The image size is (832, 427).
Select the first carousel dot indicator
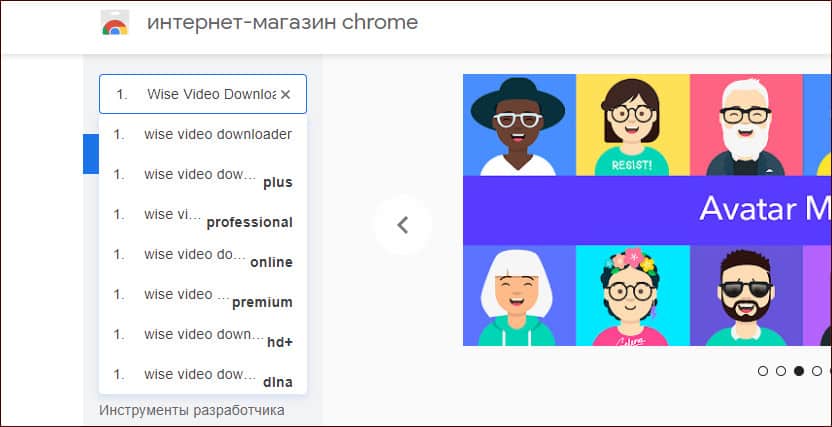click(x=763, y=371)
